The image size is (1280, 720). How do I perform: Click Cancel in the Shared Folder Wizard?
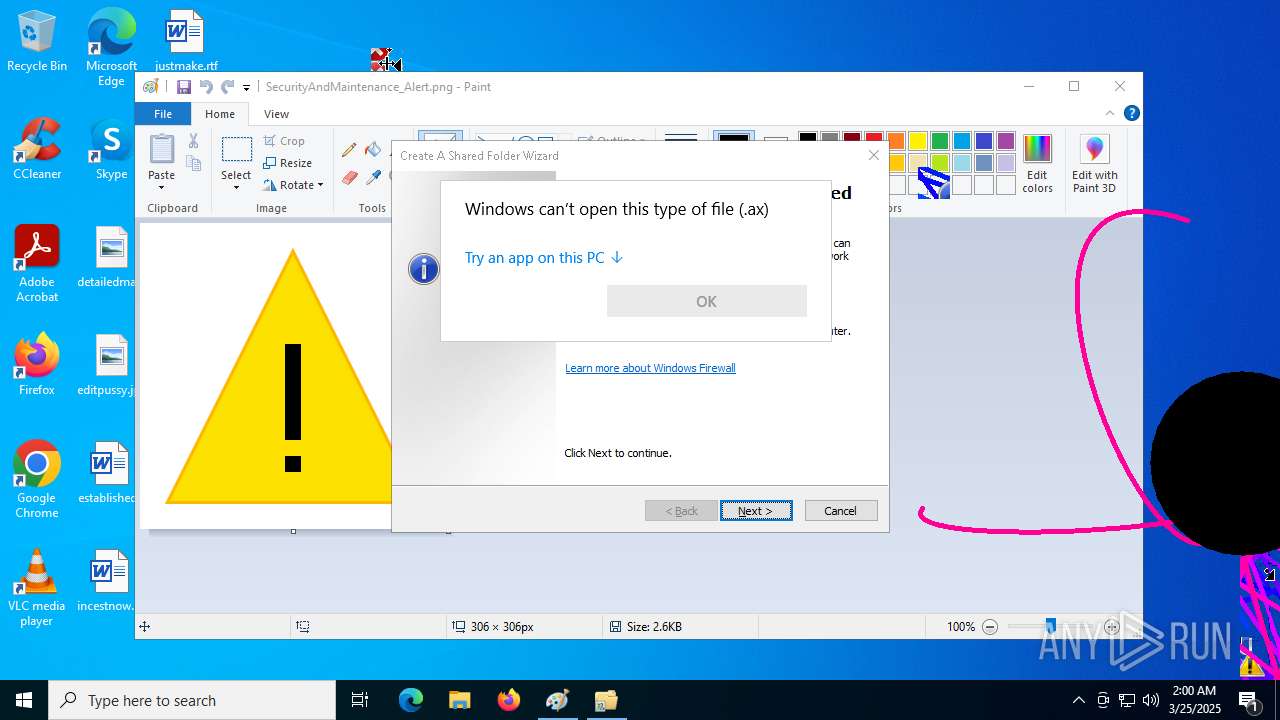point(840,511)
